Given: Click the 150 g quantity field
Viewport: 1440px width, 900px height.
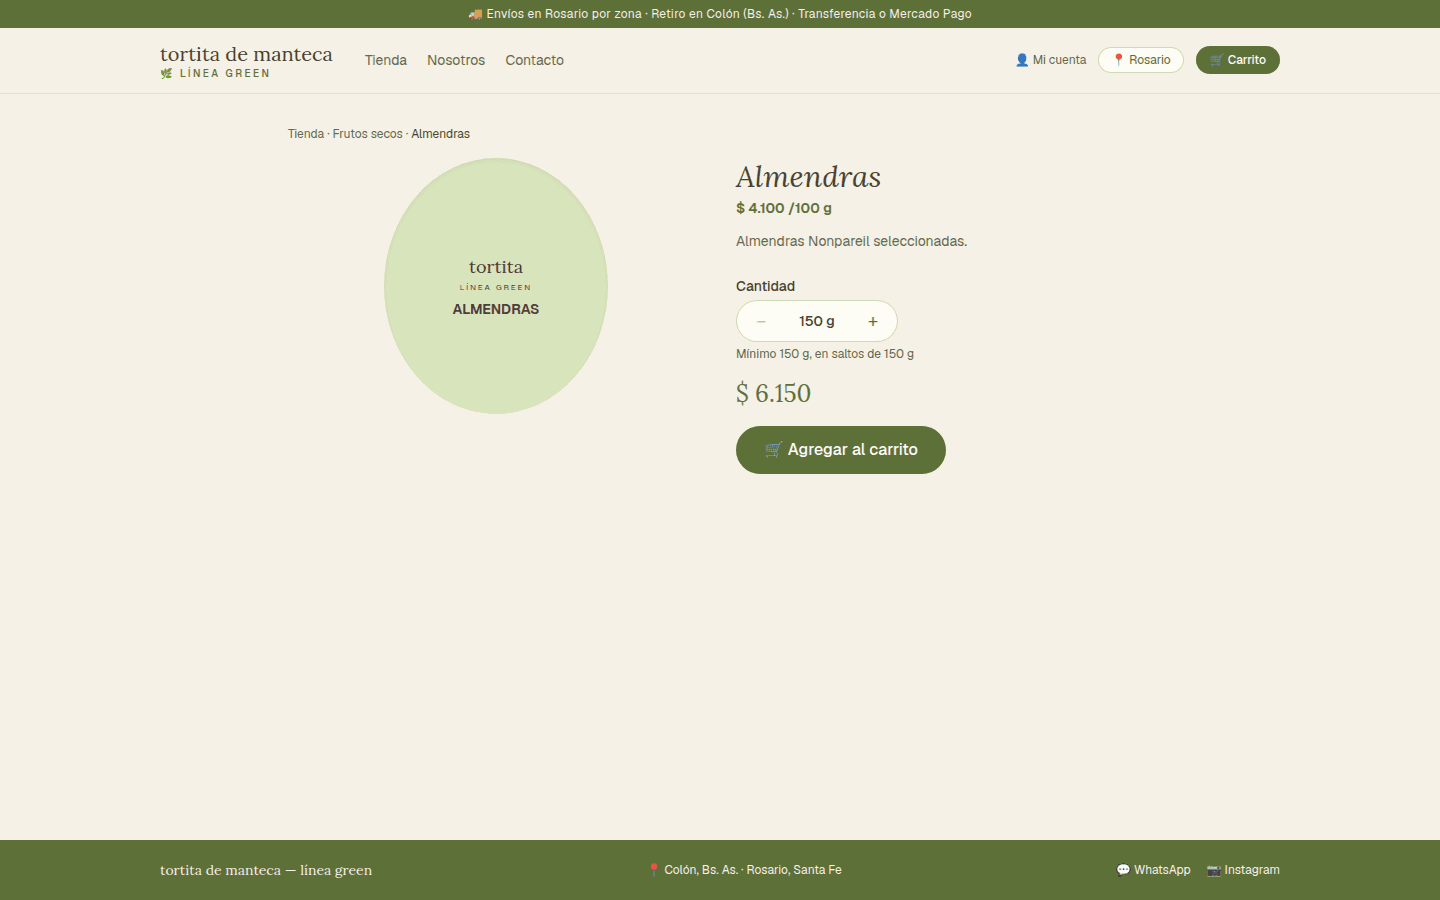Looking at the screenshot, I should (x=817, y=321).
